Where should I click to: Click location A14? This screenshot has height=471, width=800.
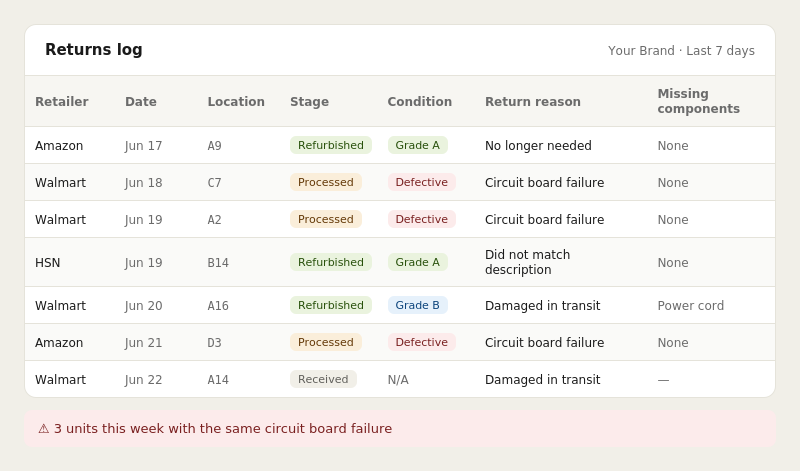(218, 380)
